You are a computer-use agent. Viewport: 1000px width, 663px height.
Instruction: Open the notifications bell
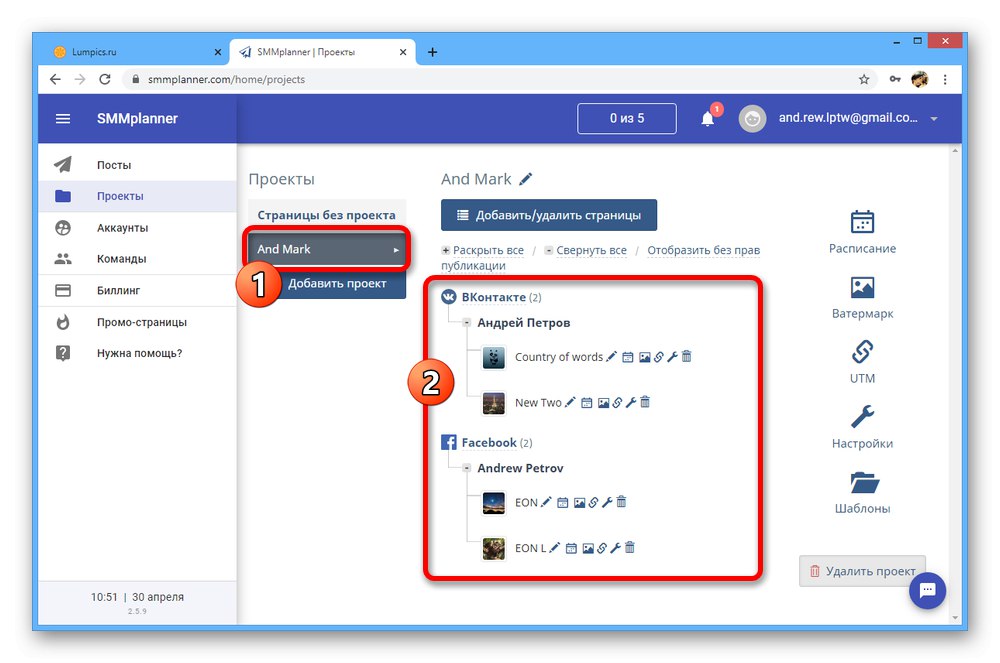[707, 119]
